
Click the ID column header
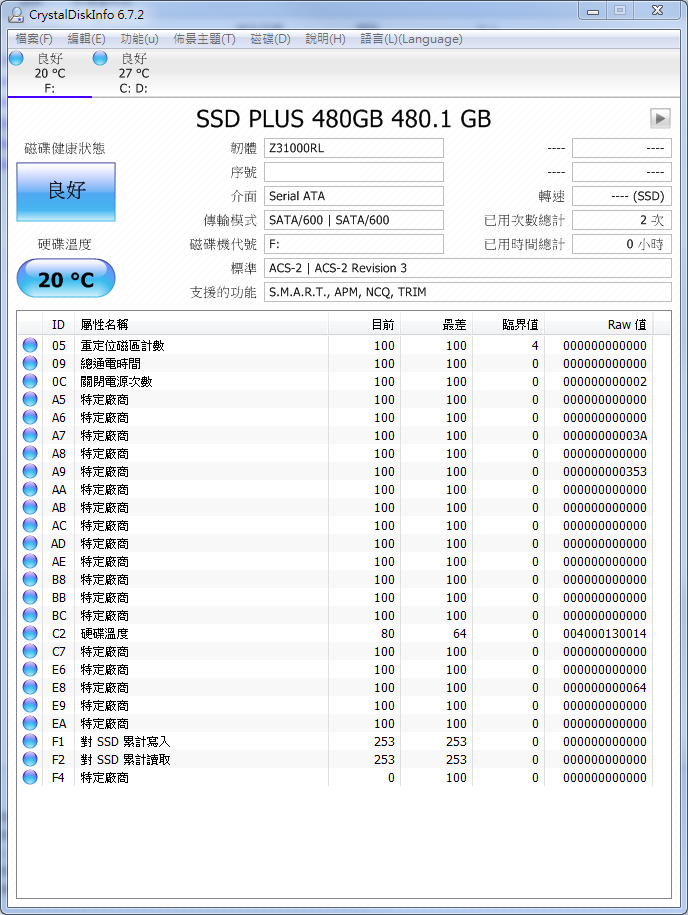pos(58,325)
